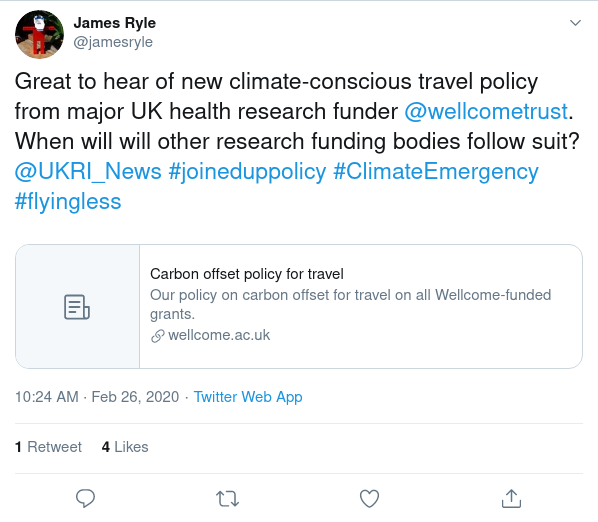Open the @wellcometrust mention
Screen dimensions: 598x522
486,111
